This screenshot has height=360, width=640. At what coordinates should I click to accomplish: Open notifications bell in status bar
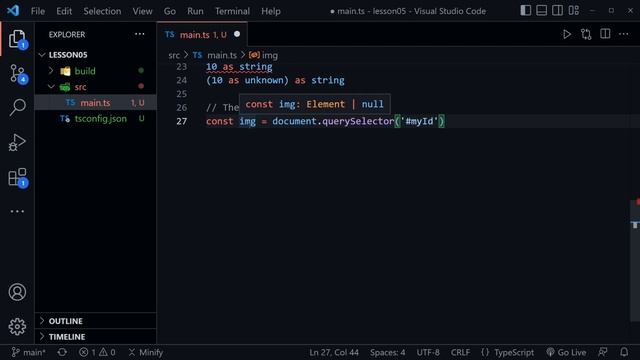pos(624,352)
